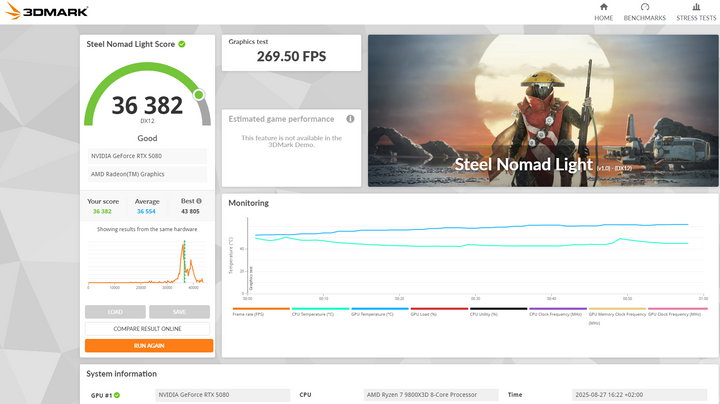This screenshot has height=404, width=720.
Task: Click info icon next to Best score
Action: coord(198,201)
